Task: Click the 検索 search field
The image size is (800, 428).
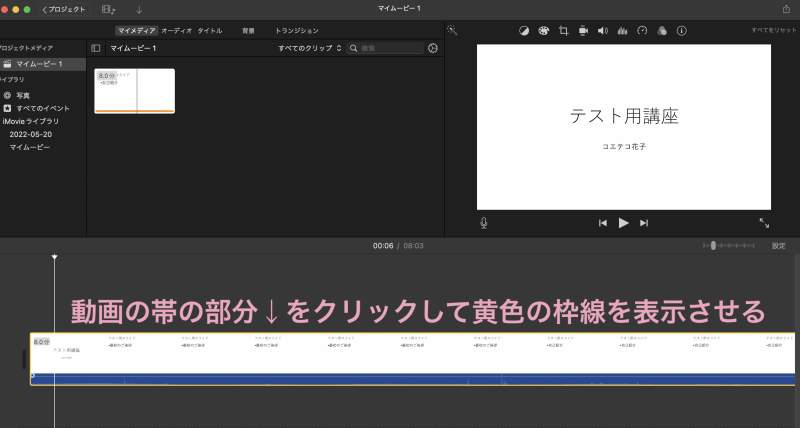Action: pos(385,48)
